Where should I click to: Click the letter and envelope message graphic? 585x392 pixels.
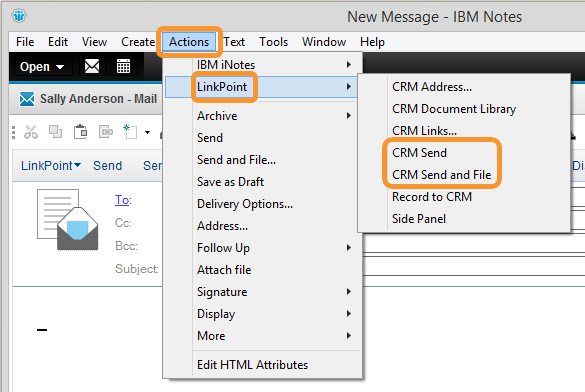tap(68, 220)
